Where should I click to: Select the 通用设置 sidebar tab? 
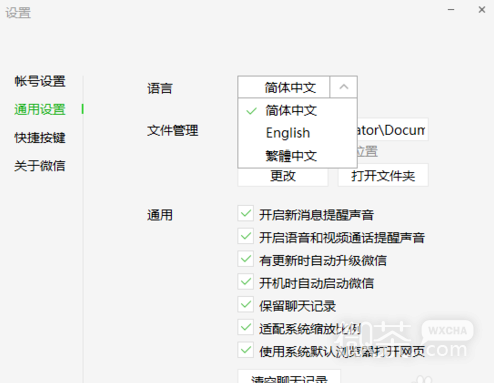tap(40, 109)
